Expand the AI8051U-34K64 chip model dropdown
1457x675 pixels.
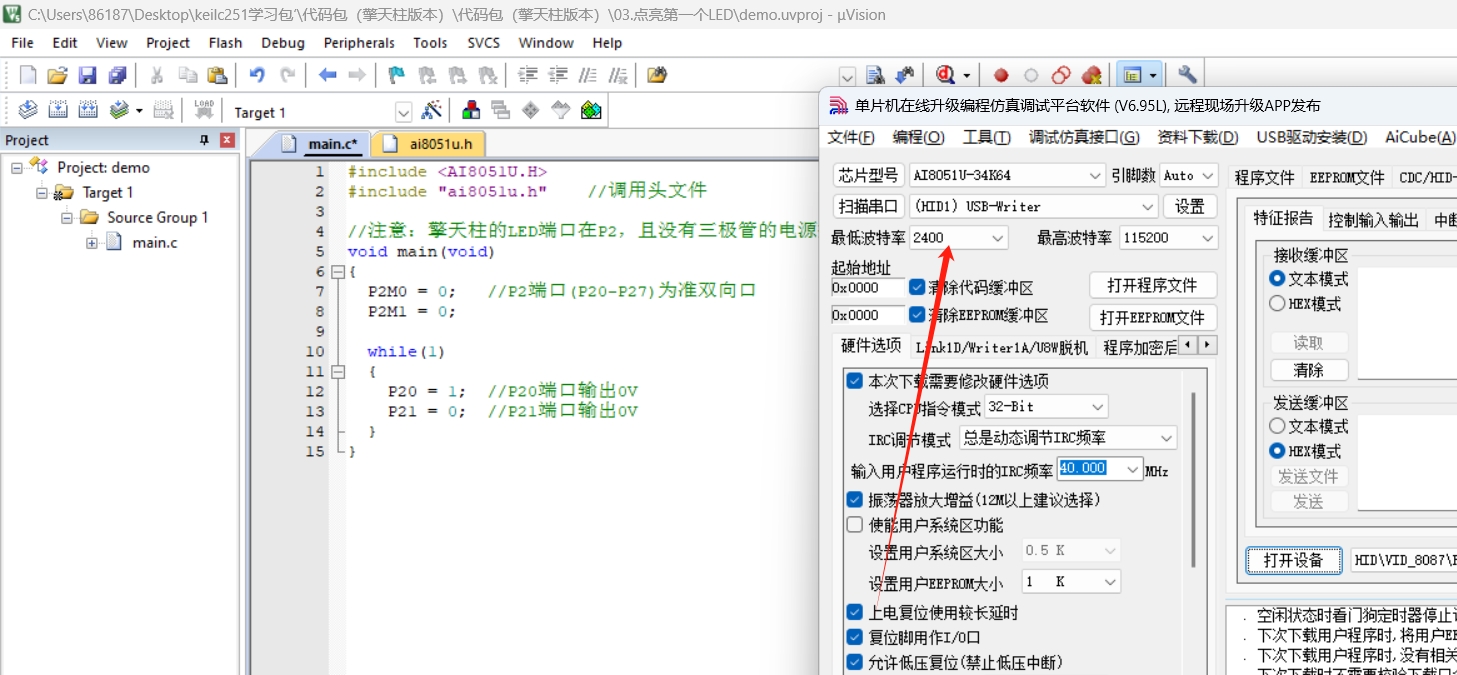(x=1095, y=176)
